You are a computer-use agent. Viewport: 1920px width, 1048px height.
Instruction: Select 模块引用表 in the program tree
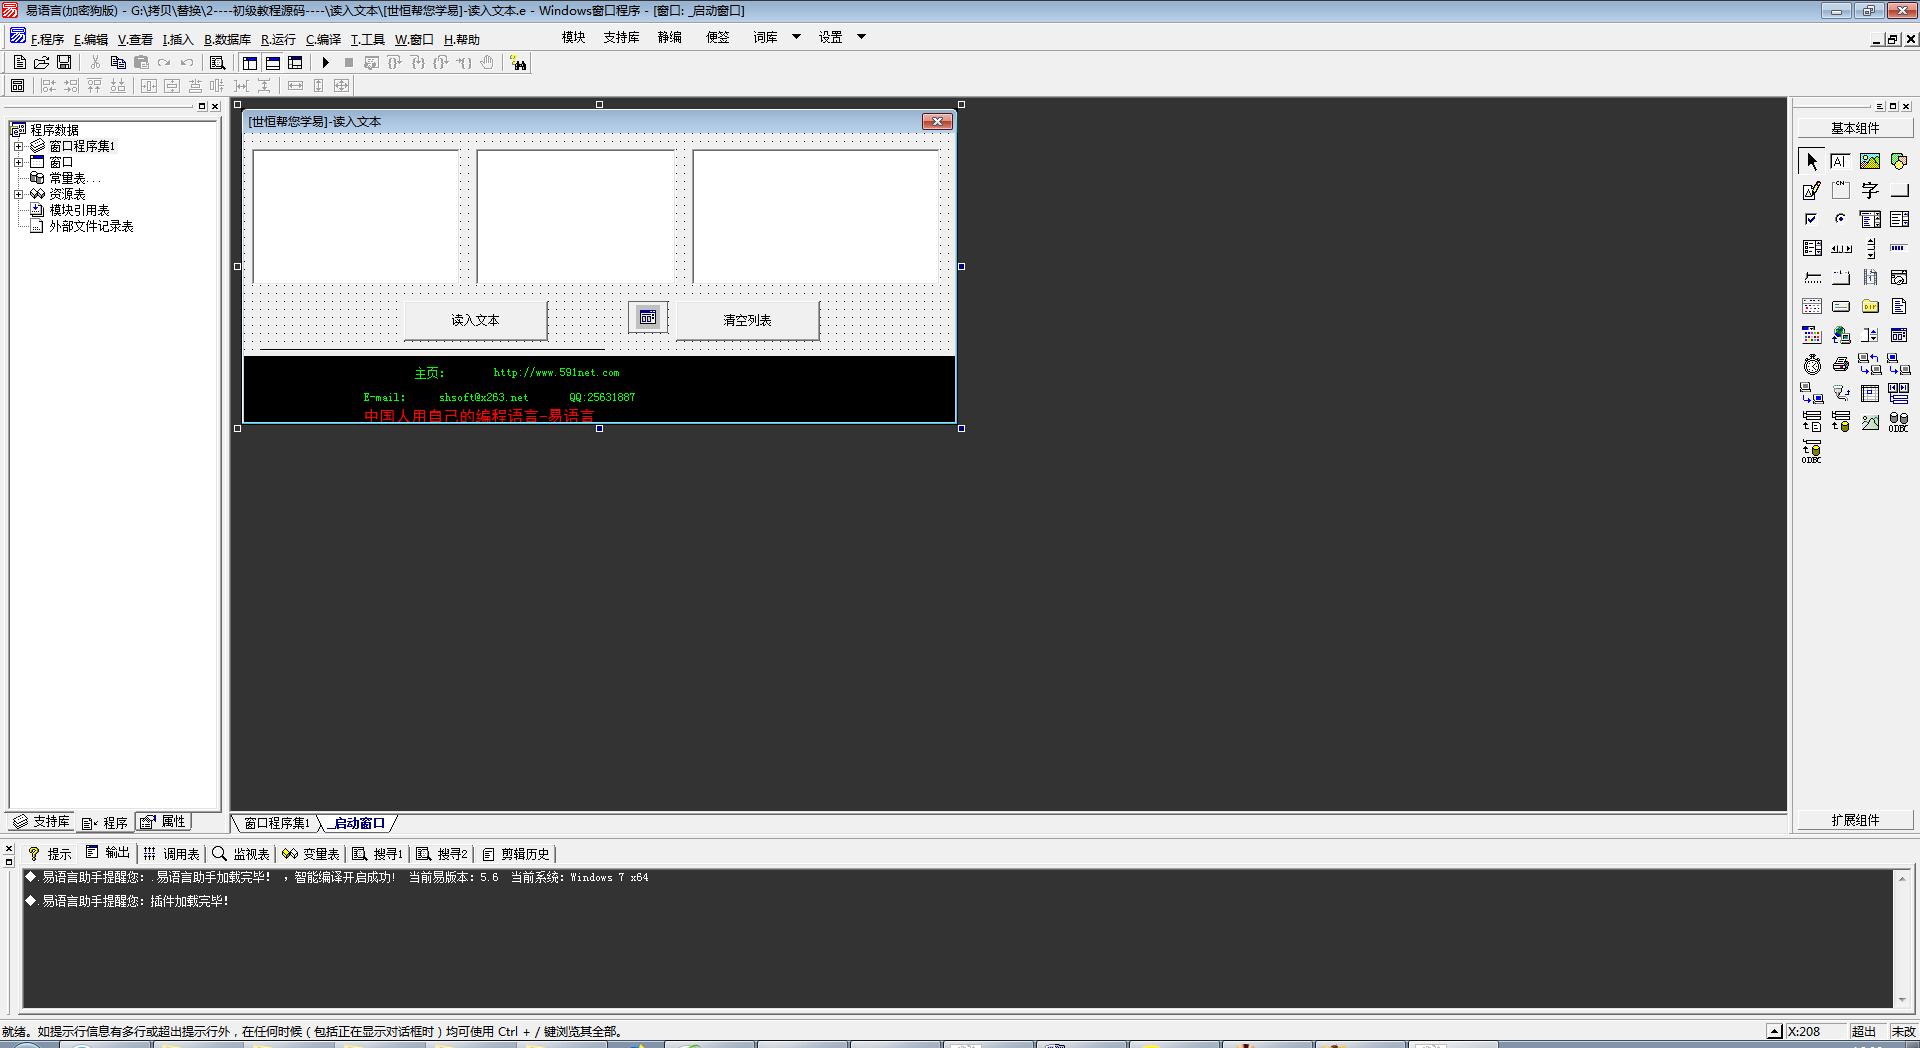(79, 210)
